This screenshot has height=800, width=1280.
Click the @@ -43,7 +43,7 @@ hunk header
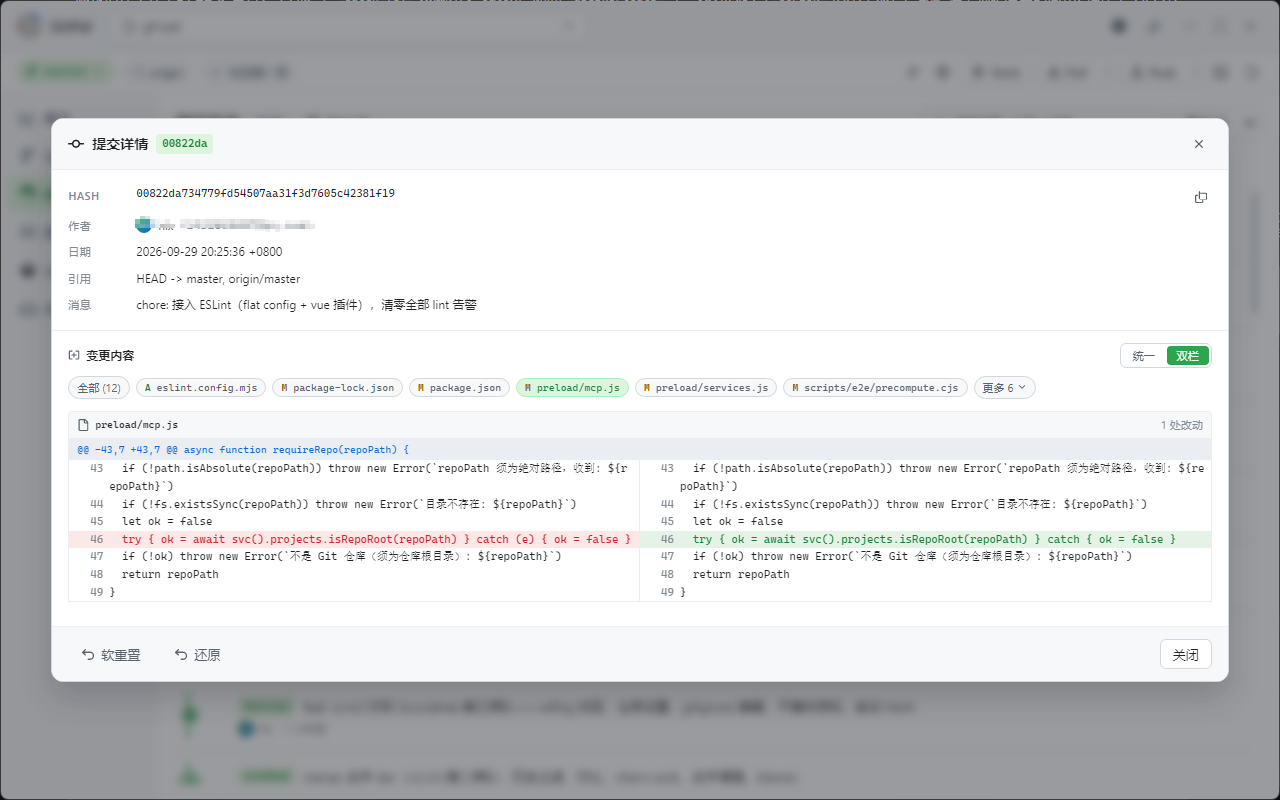pyautogui.click(x=640, y=450)
